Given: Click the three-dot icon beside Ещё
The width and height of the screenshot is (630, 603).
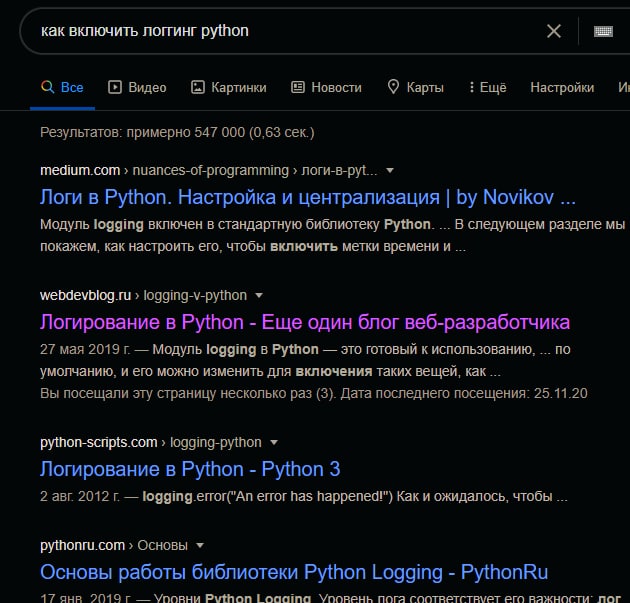Looking at the screenshot, I should pos(472,87).
